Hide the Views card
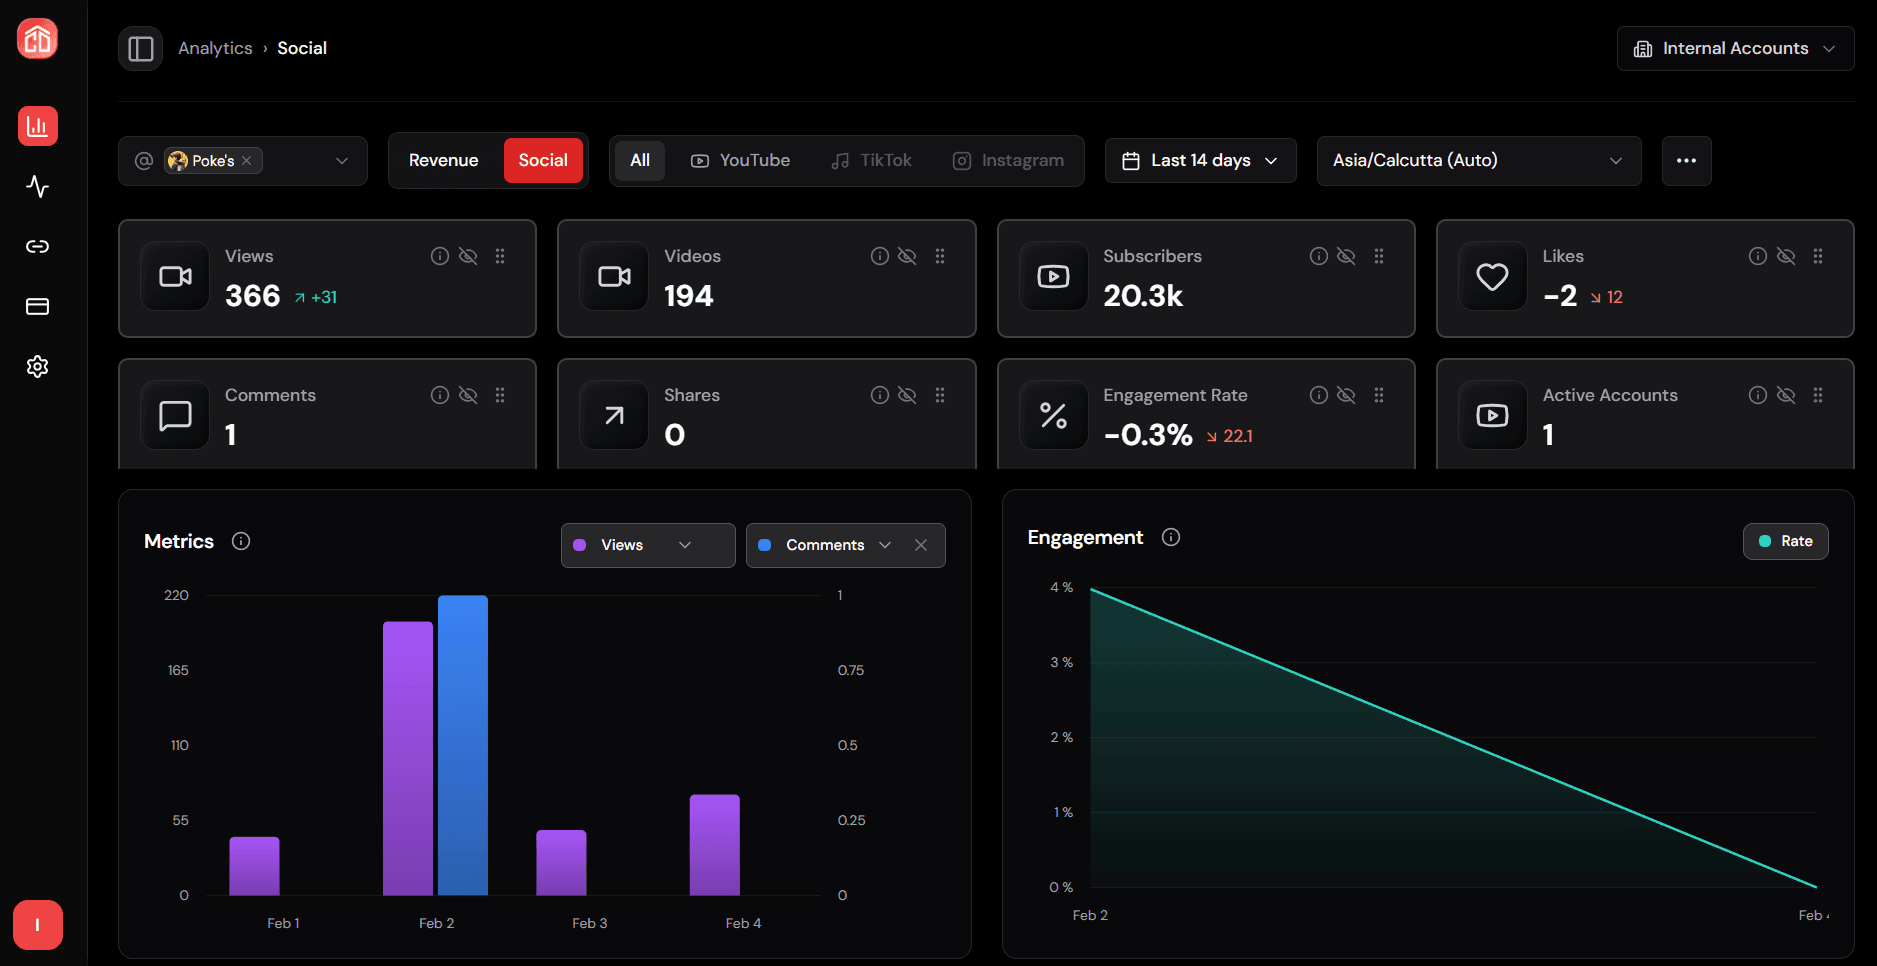This screenshot has height=966, width=1877. [x=468, y=256]
